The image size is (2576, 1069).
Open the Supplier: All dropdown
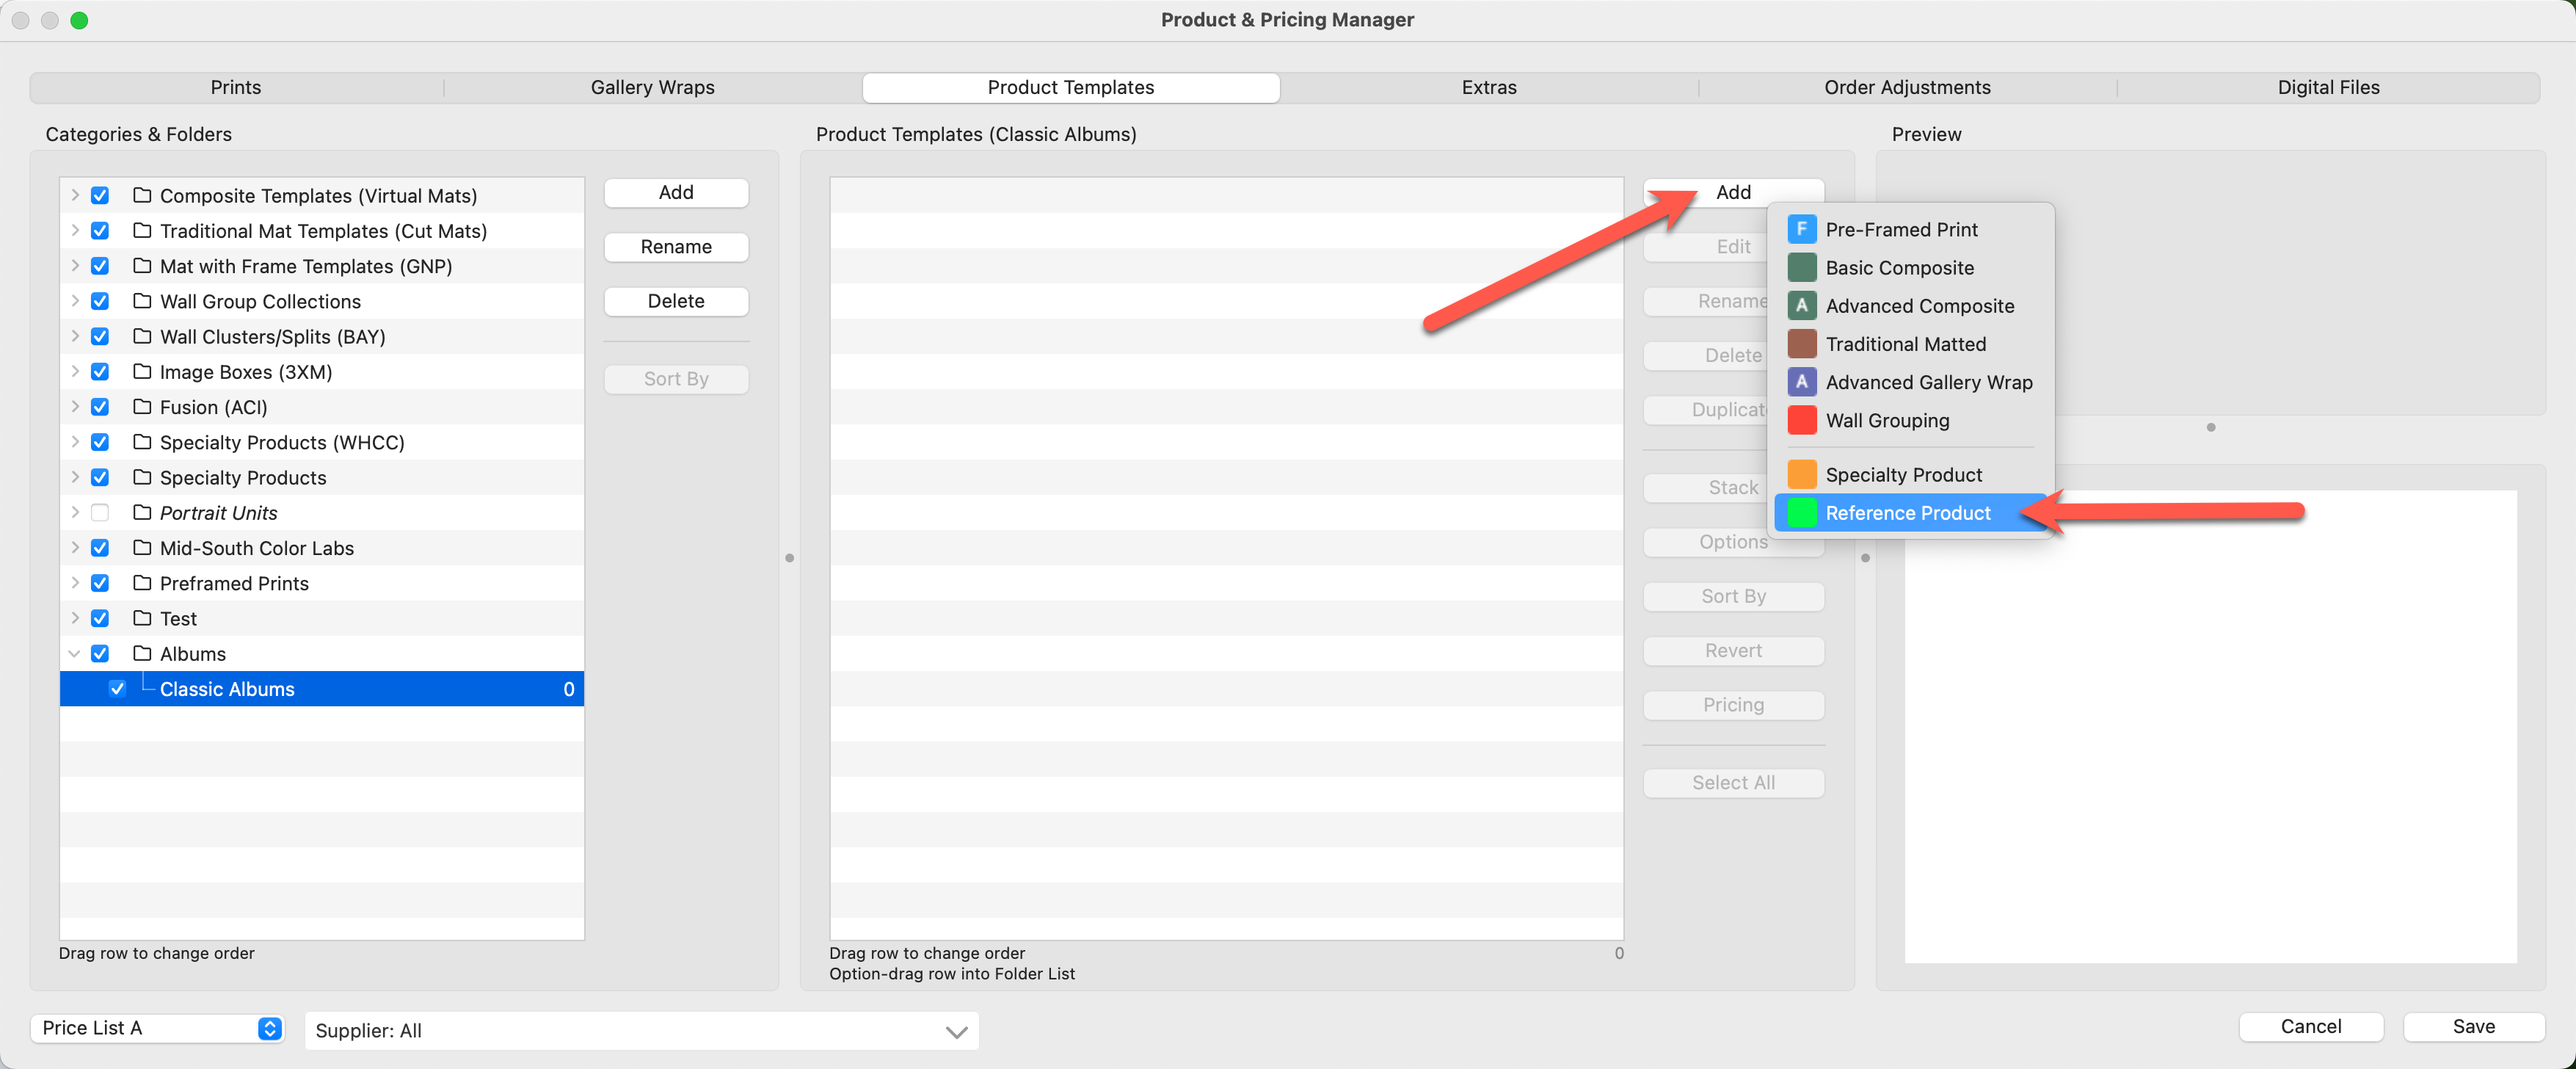click(641, 1030)
